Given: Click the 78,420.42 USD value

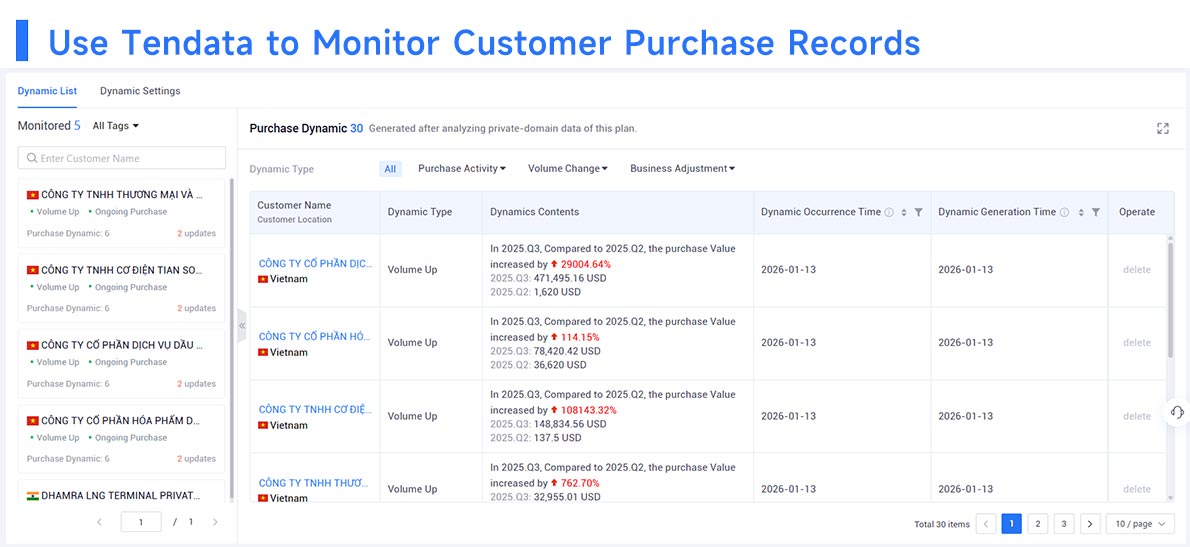Looking at the screenshot, I should (x=567, y=351).
